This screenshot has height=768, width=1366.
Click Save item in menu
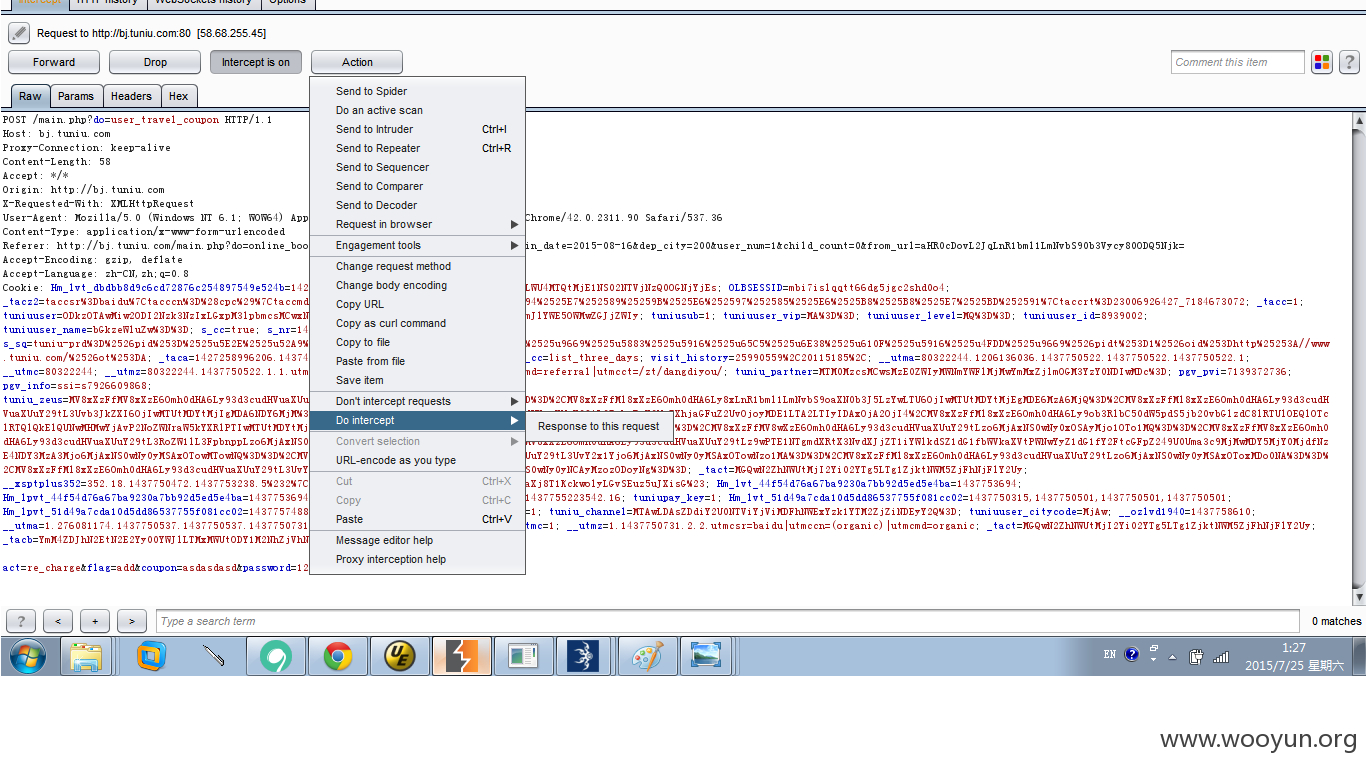tap(417, 380)
